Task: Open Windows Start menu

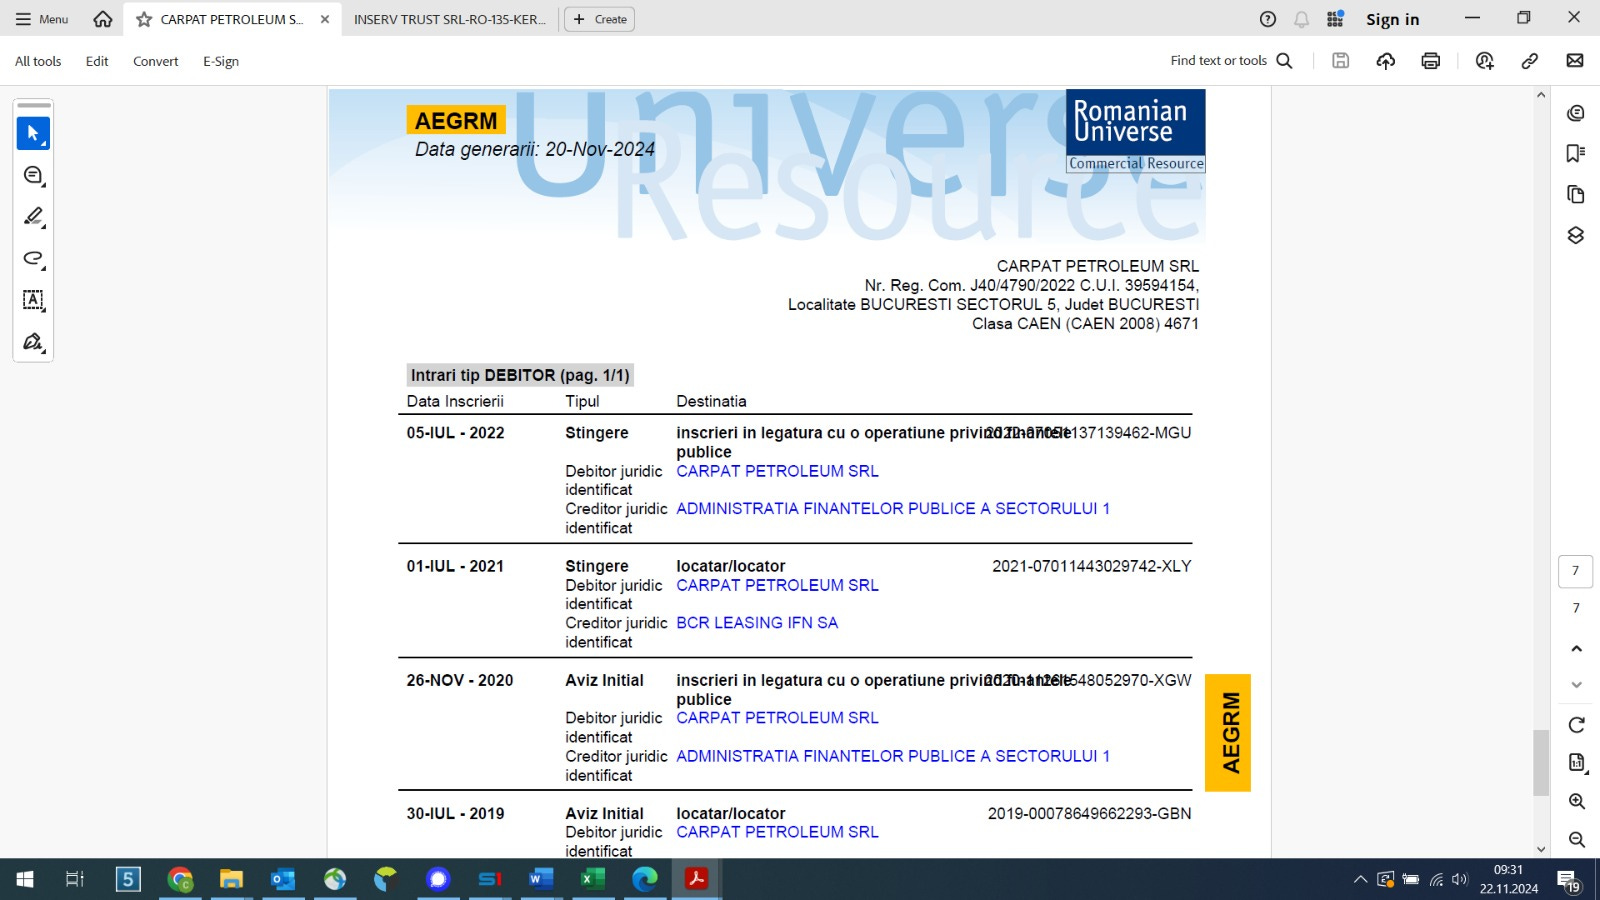Action: pyautogui.click(x=25, y=879)
